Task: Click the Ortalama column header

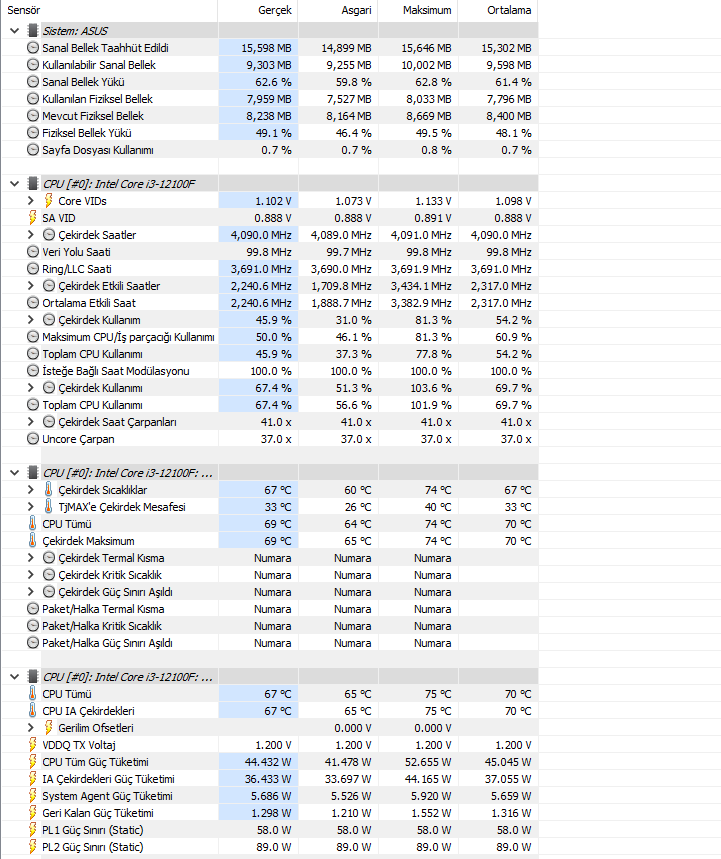Action: click(498, 10)
